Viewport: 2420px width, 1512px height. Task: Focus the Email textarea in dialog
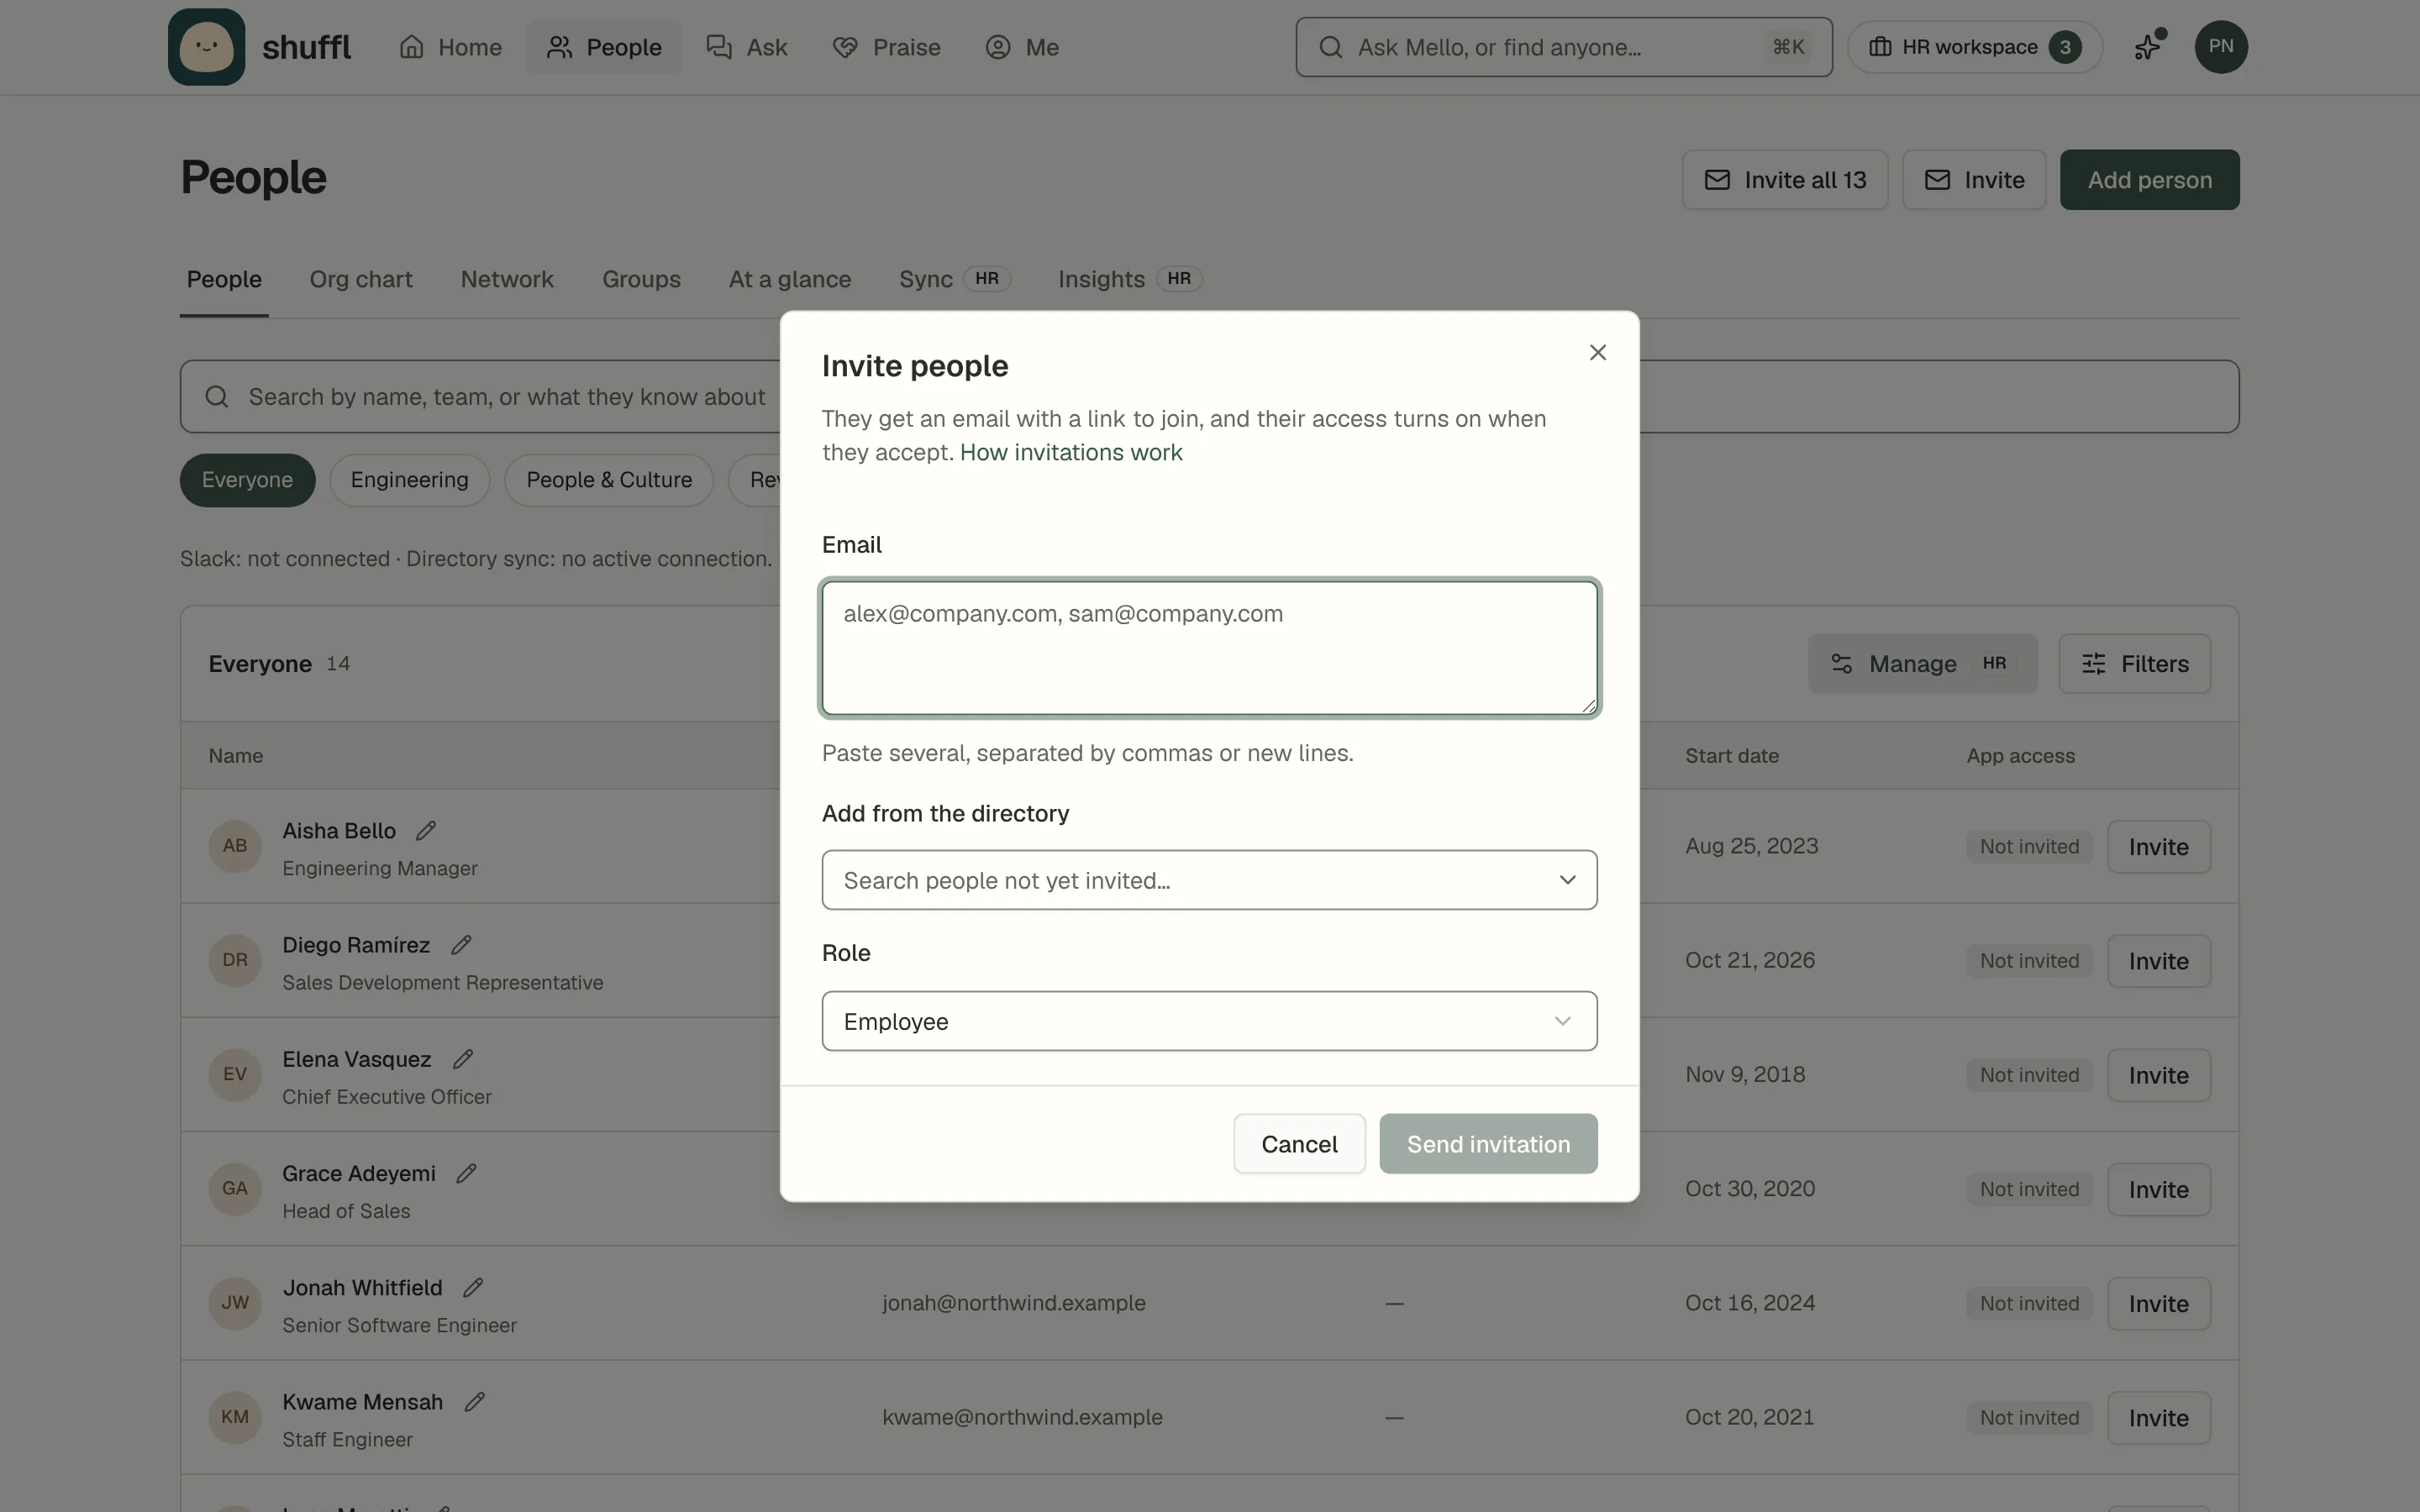point(1209,648)
